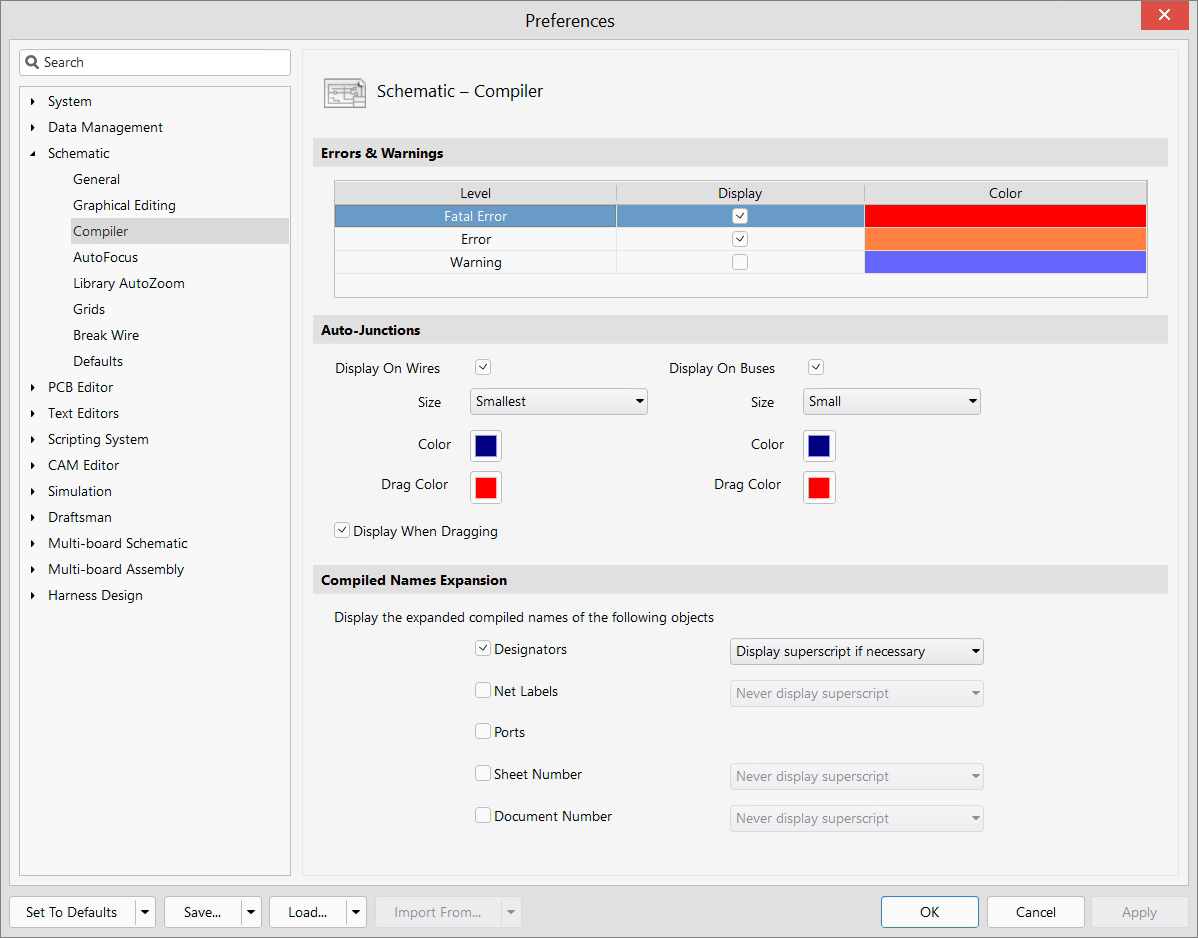
Task: Select Library AutoZoom page
Action: coord(128,283)
